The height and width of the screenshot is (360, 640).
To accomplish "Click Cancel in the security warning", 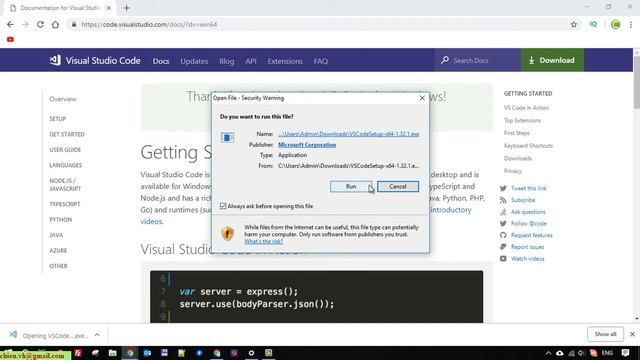I will pos(398,187).
